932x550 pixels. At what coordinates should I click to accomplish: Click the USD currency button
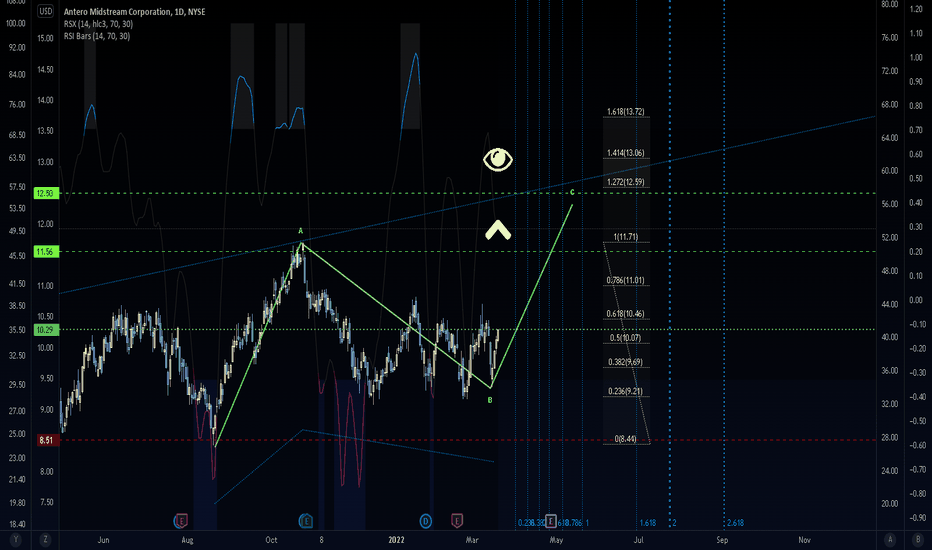coord(45,11)
